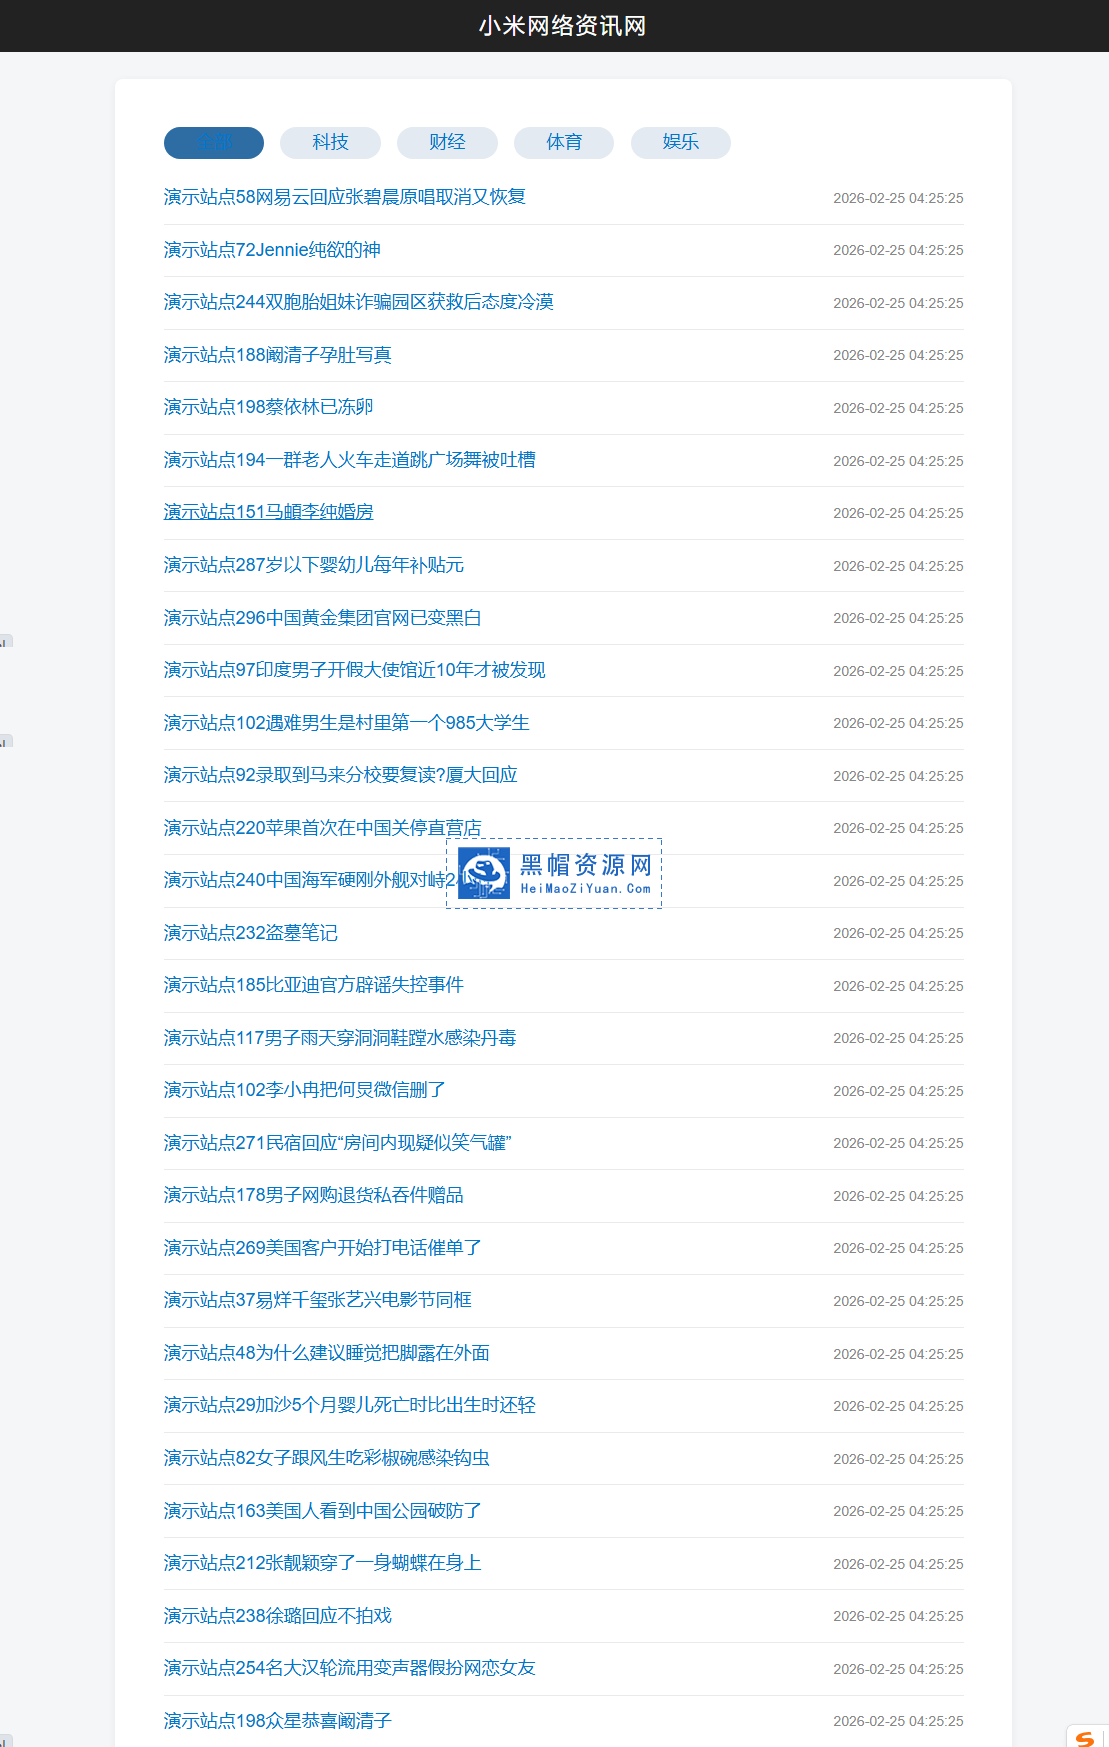1109x1747 pixels.
Task: Open article 比亚迪官方辟谣失控事件
Action: point(314,985)
